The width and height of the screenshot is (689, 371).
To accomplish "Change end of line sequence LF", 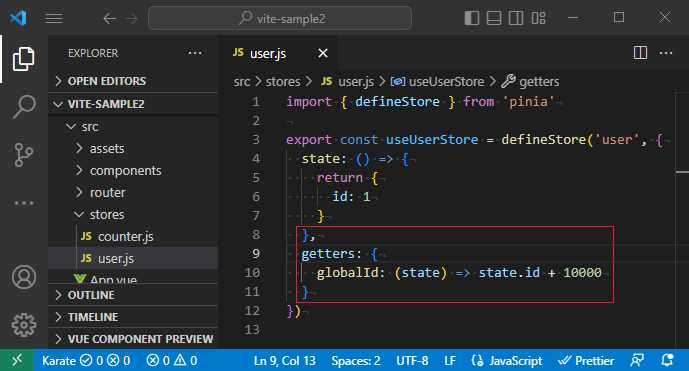I will pyautogui.click(x=450, y=360).
